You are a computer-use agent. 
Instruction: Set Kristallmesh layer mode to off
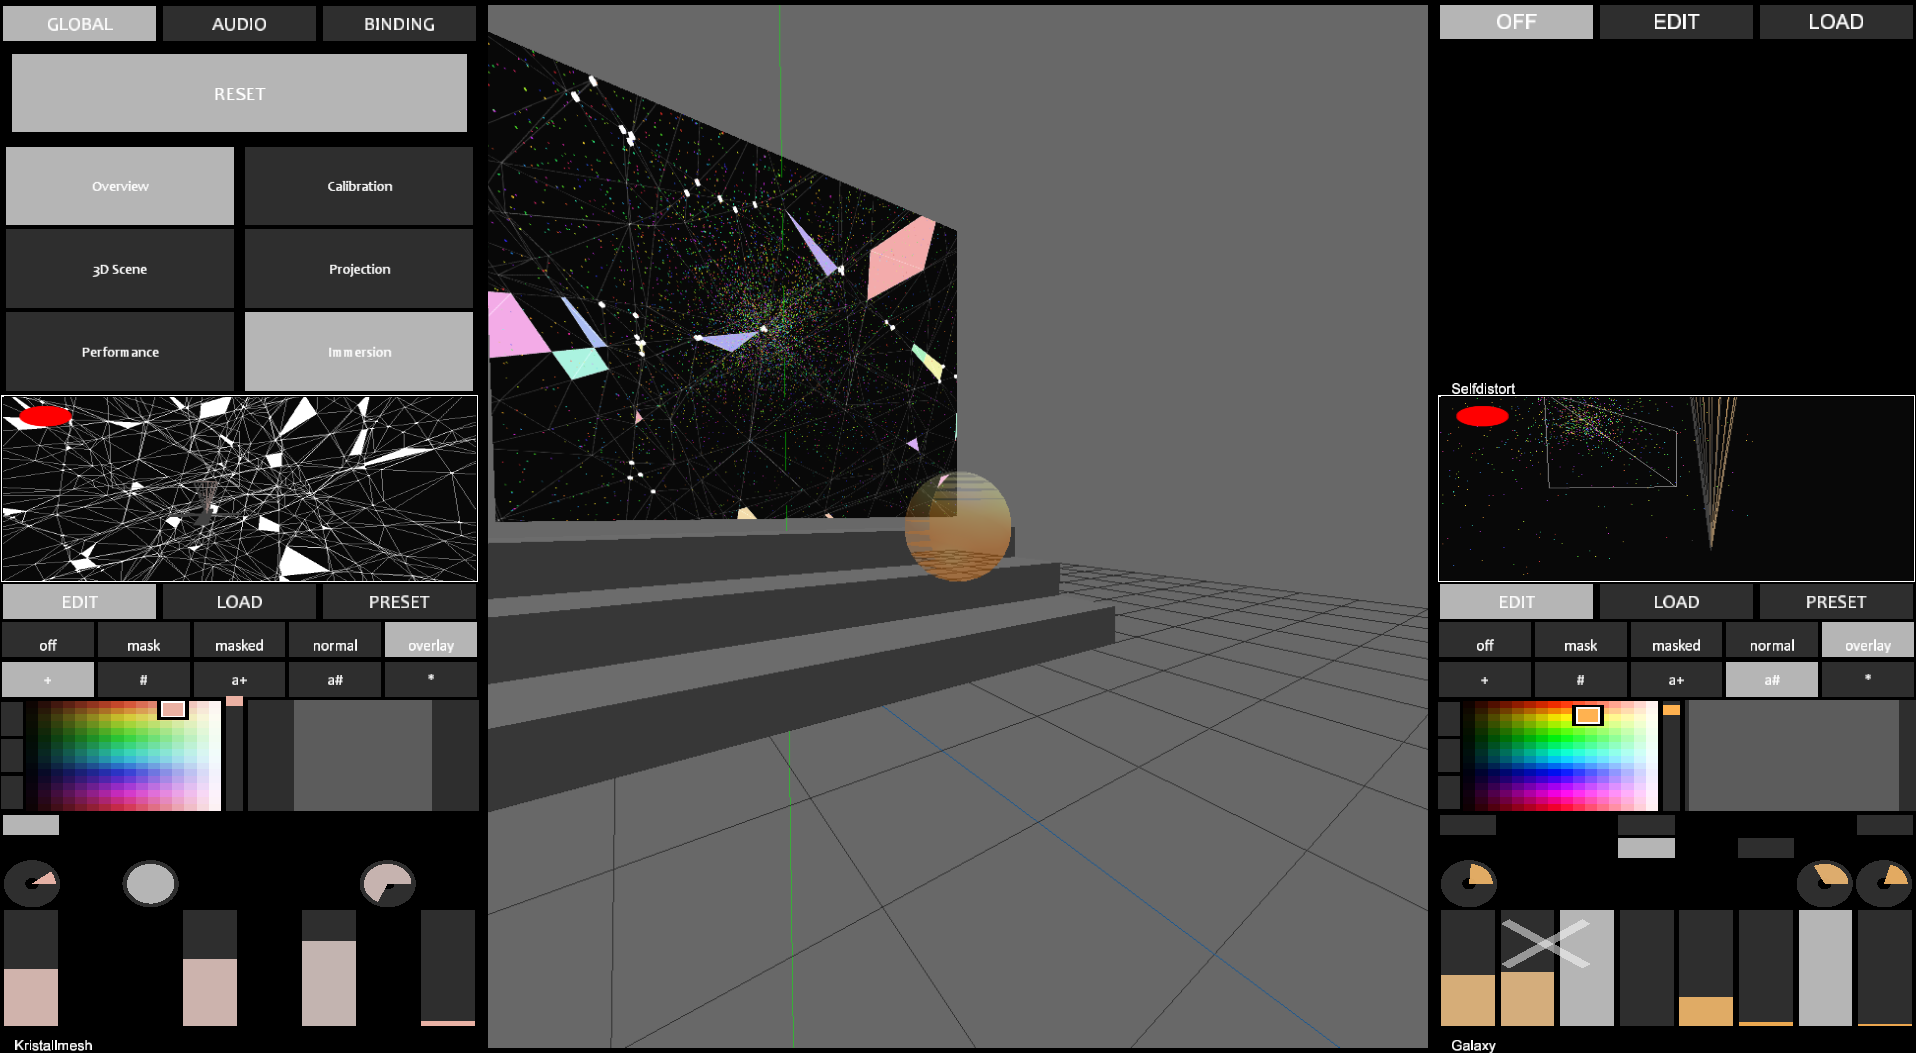(x=48, y=645)
